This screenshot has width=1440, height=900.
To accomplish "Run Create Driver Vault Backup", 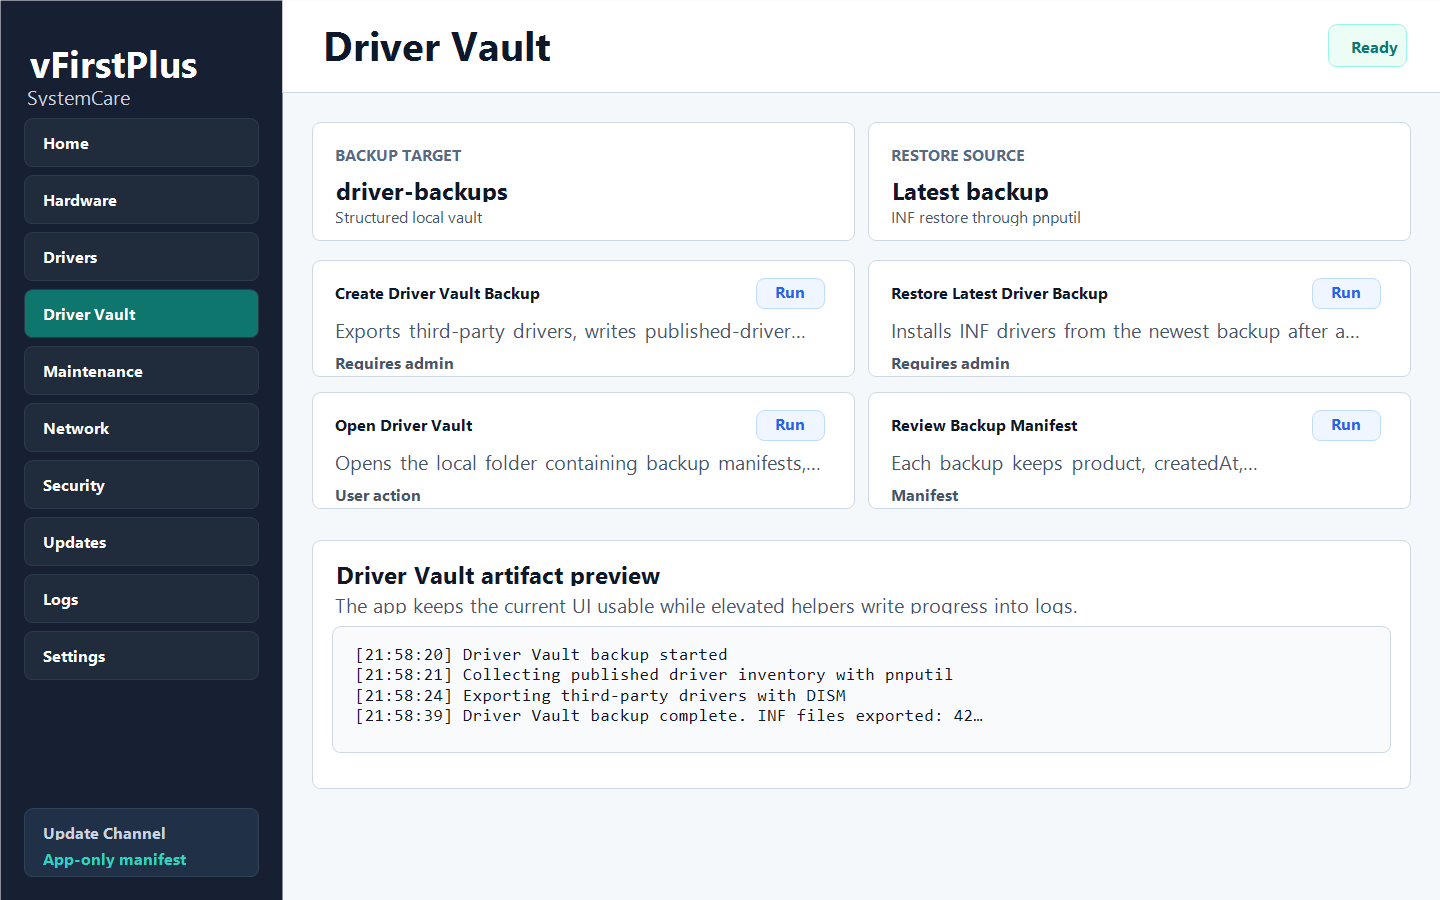I will point(790,293).
